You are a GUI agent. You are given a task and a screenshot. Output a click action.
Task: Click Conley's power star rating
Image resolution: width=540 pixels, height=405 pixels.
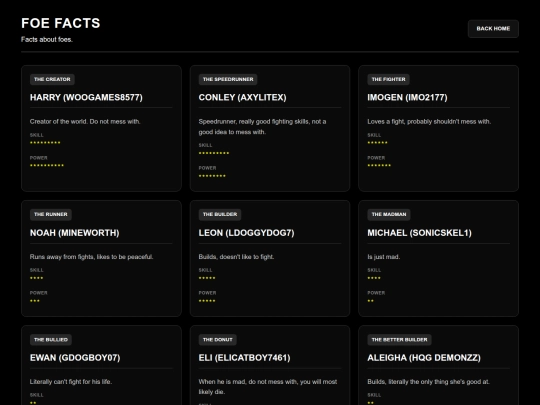click(212, 176)
